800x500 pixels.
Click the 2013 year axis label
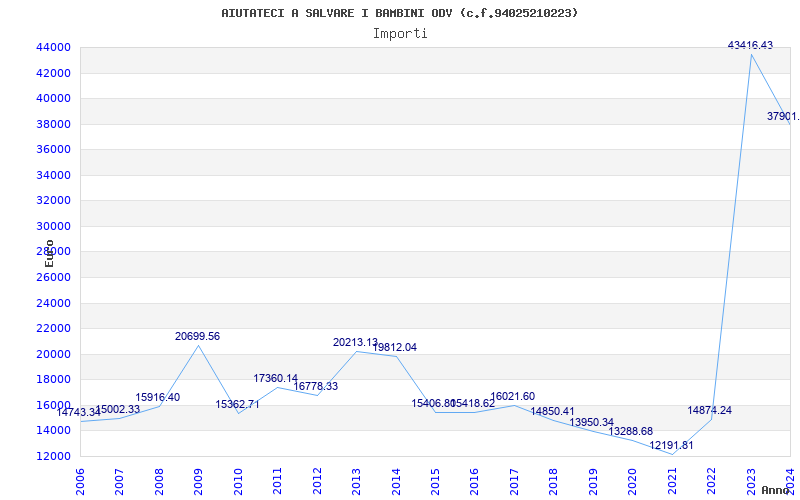pos(357,482)
